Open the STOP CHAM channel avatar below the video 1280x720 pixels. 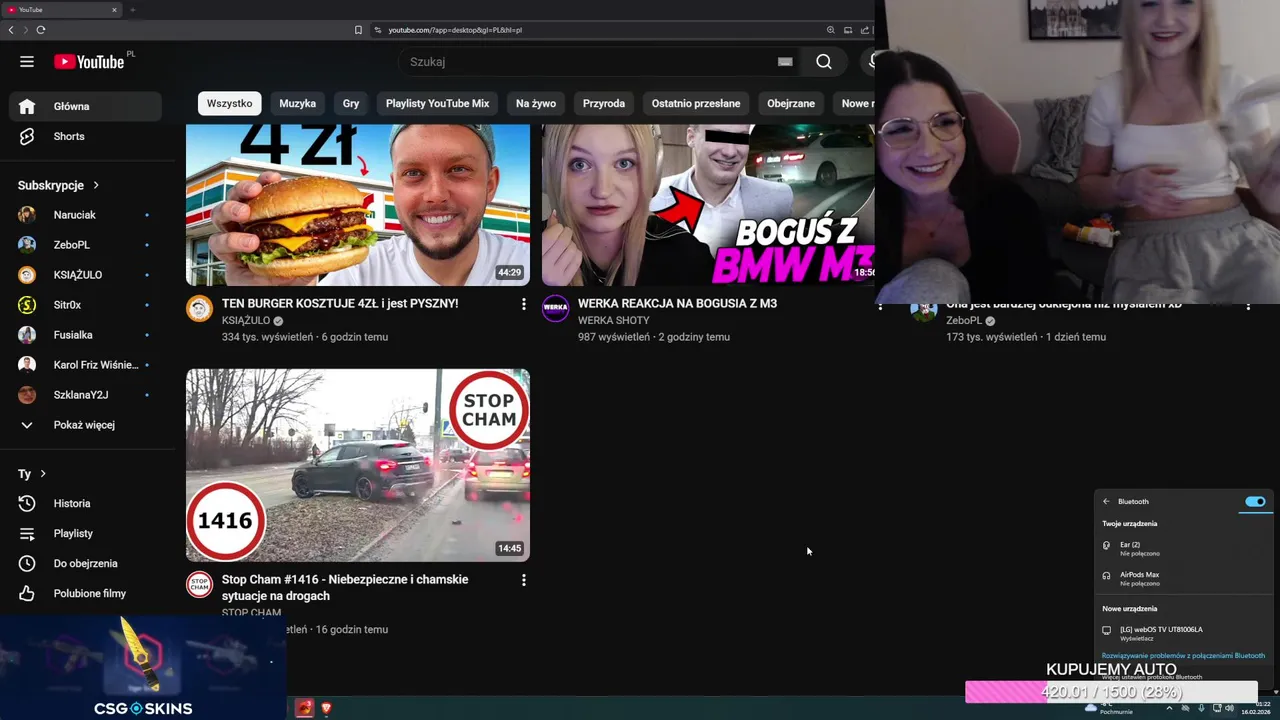(200, 584)
